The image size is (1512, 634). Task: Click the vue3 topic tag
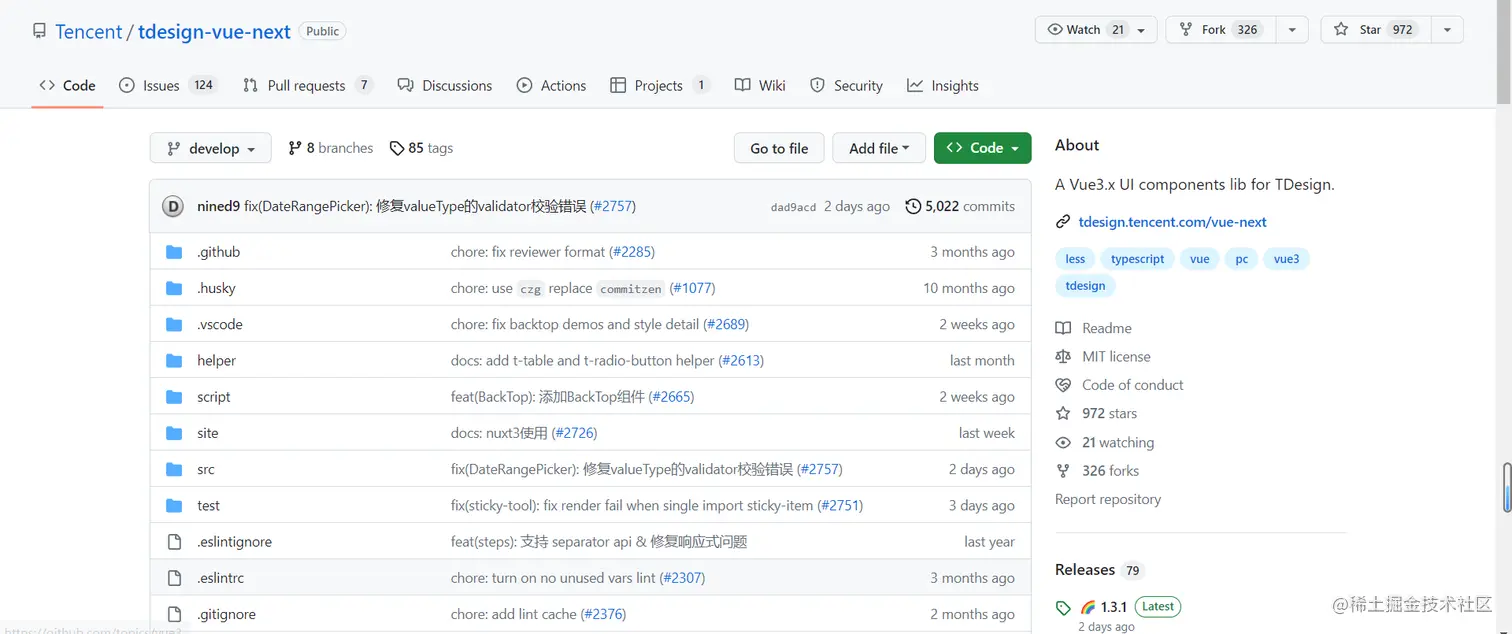[x=1287, y=259]
